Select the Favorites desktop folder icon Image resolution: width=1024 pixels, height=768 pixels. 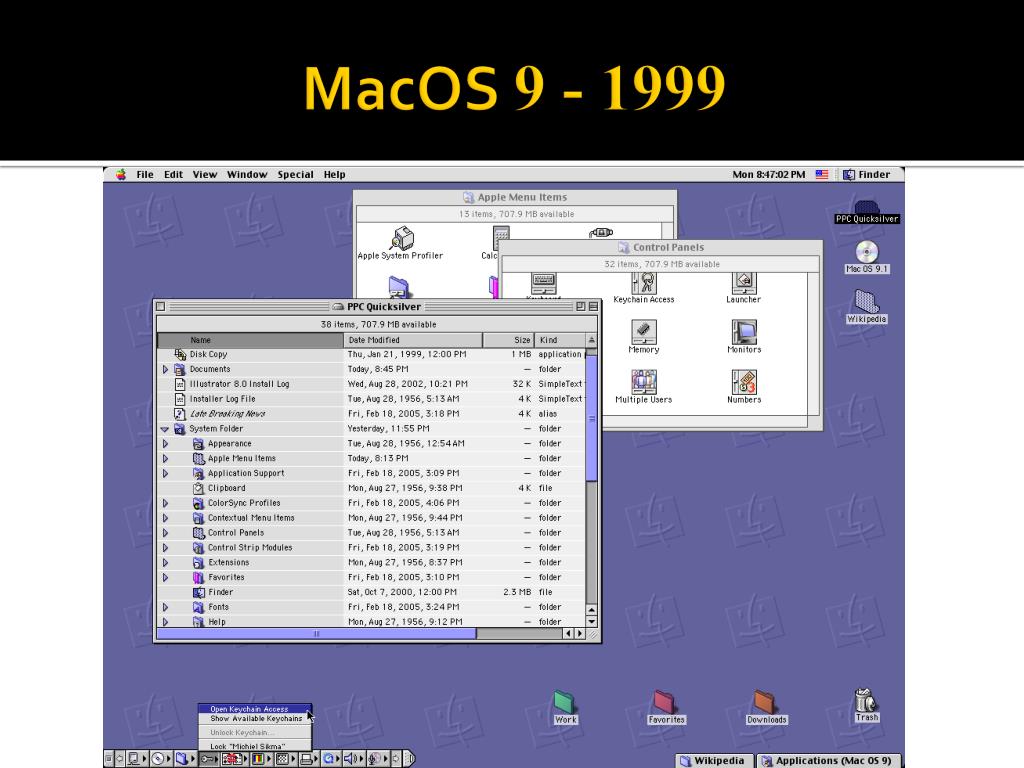point(666,708)
